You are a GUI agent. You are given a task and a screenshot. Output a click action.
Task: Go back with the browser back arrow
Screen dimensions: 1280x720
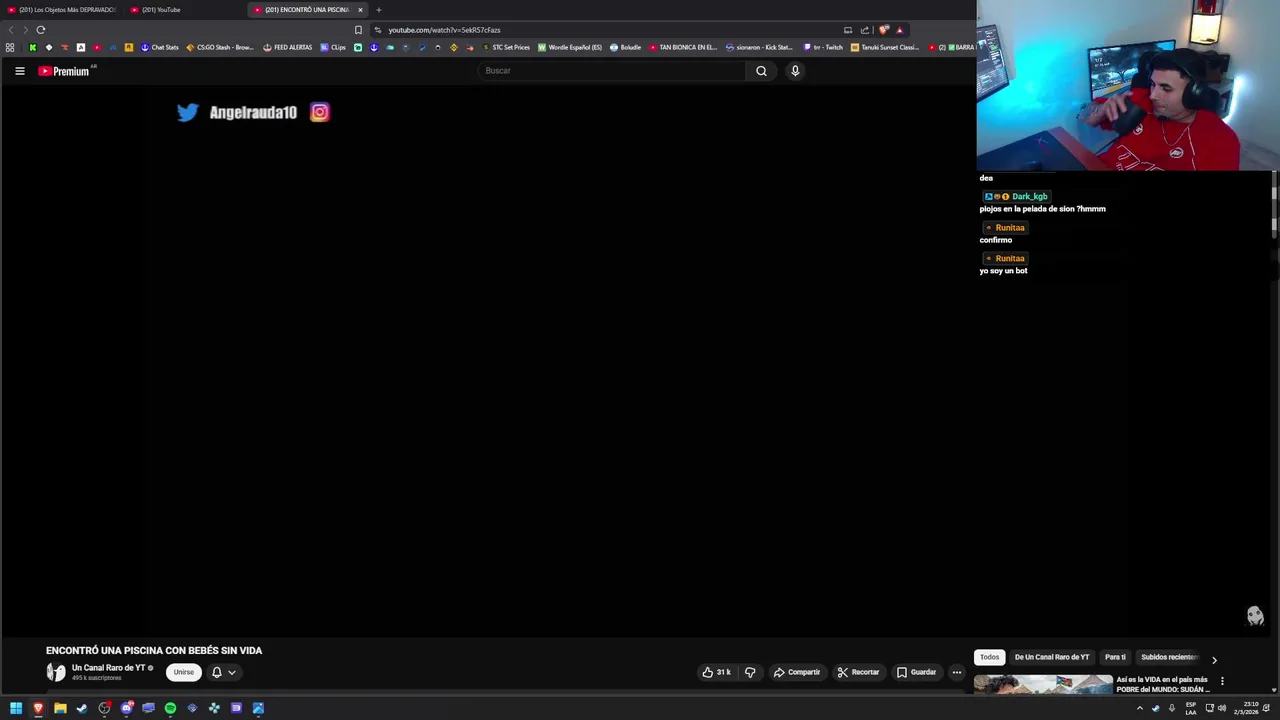11,30
